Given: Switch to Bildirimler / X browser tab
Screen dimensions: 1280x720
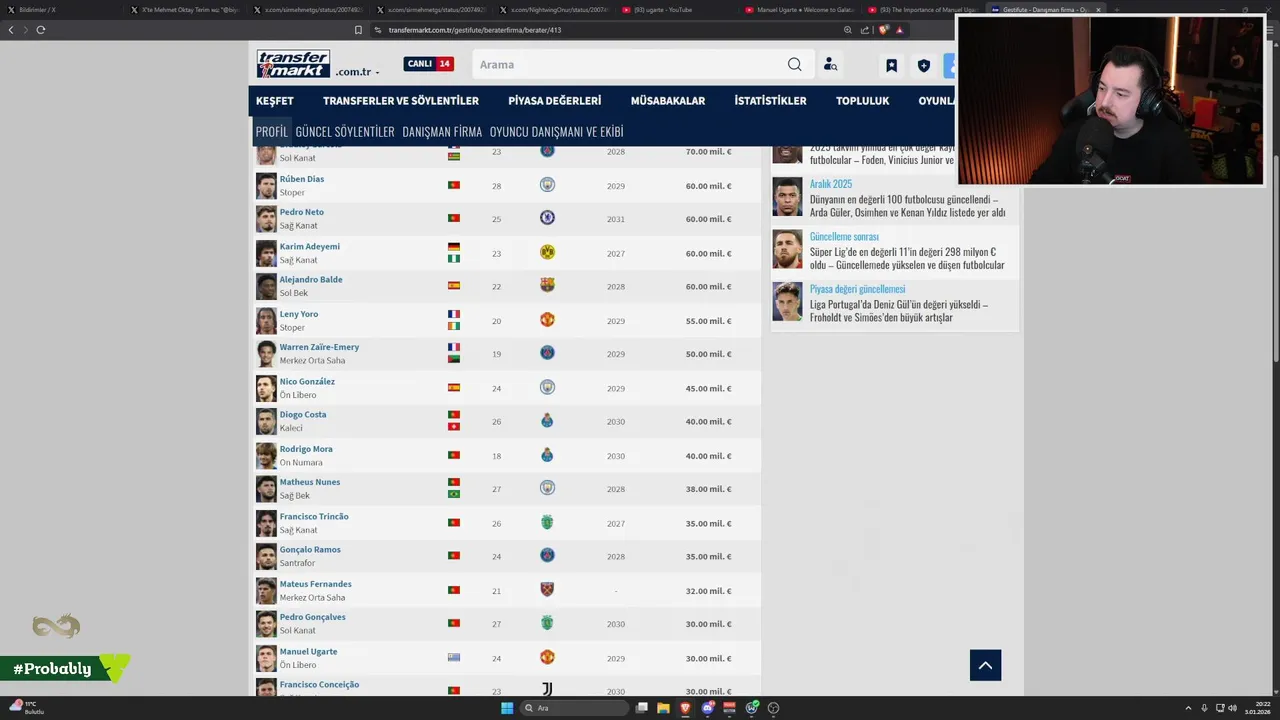Looking at the screenshot, I should click(60, 9).
